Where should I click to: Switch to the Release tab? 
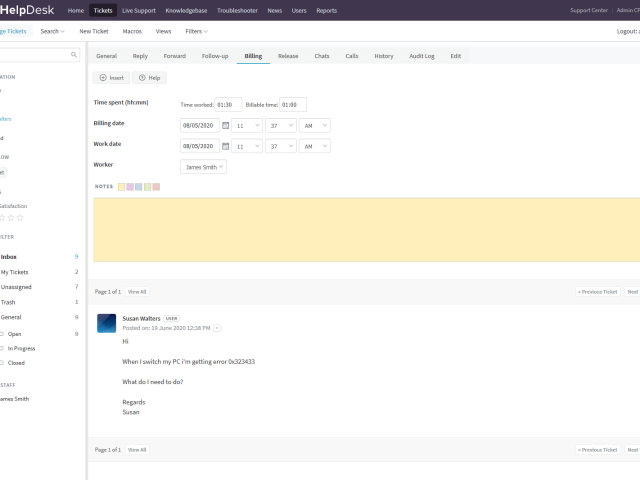(288, 56)
